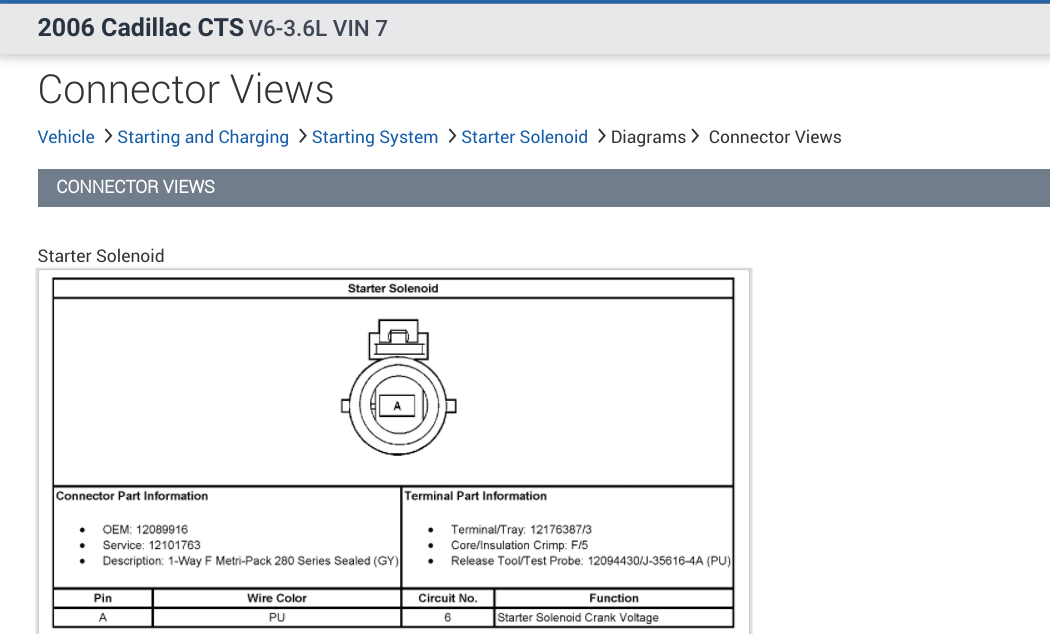The image size is (1050, 634).
Task: Click the Pin column header
Action: [x=103, y=598]
